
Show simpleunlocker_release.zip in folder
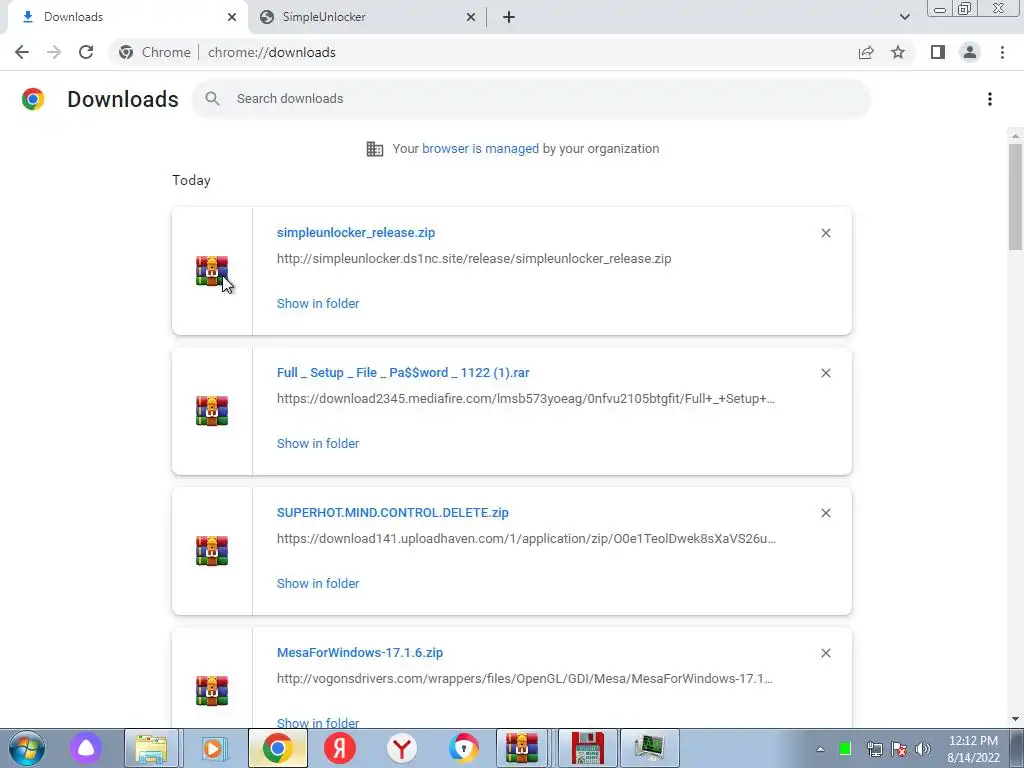[x=318, y=303]
